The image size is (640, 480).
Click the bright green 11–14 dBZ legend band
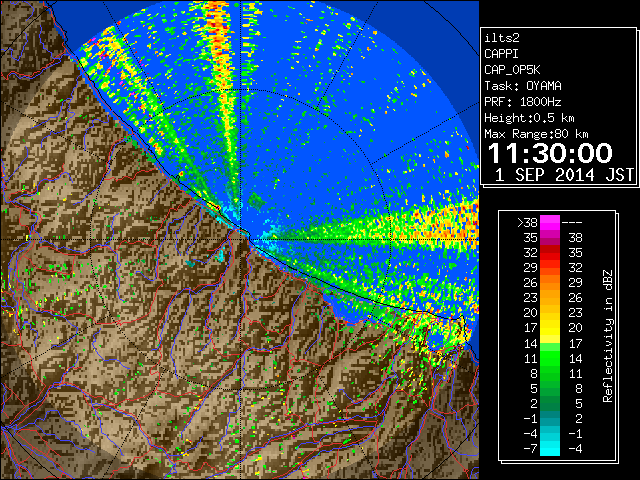550,358
